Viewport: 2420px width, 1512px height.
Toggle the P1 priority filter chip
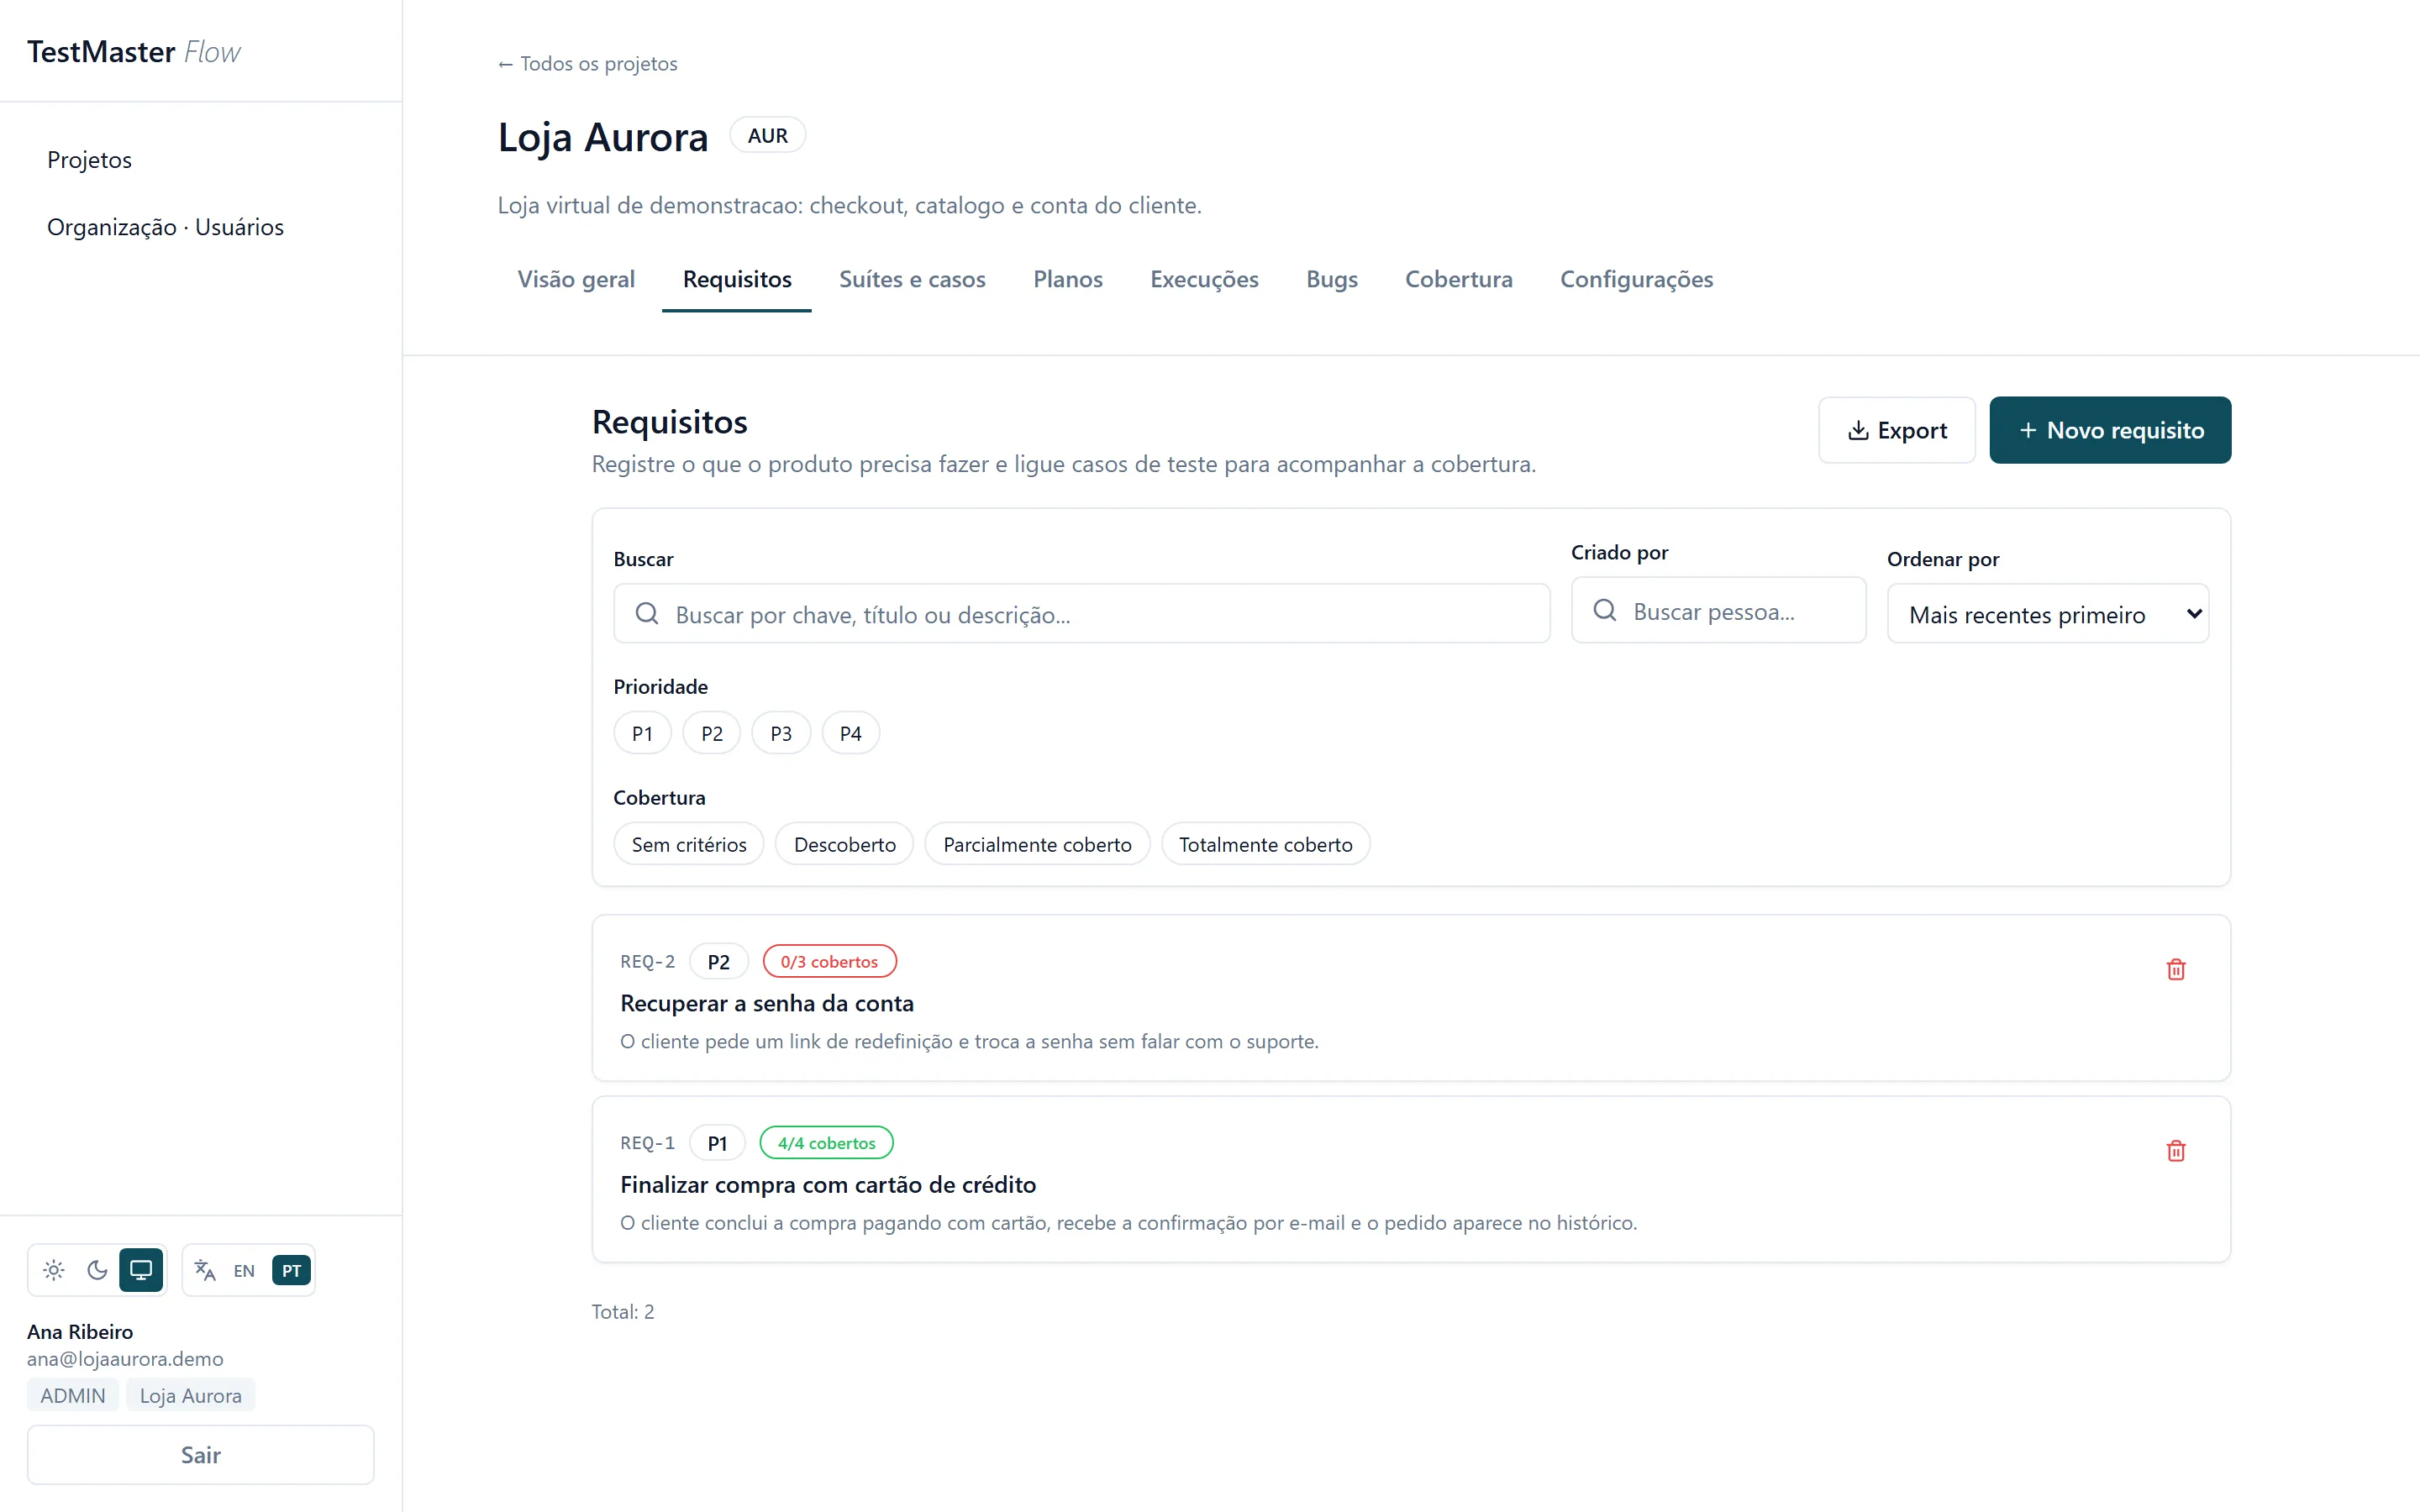(x=642, y=733)
